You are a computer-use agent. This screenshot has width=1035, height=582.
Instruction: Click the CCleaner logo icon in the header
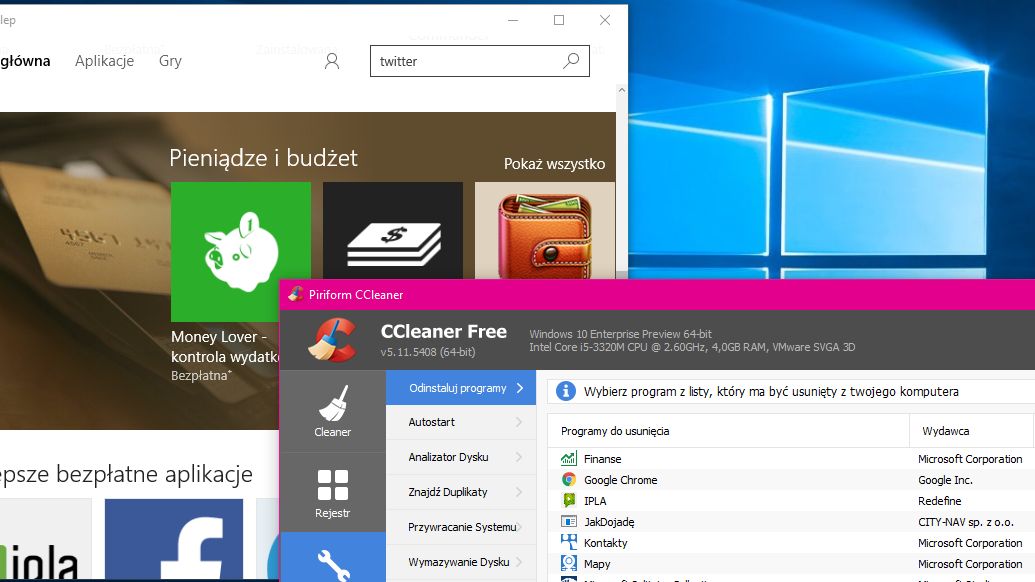pyautogui.click(x=333, y=340)
